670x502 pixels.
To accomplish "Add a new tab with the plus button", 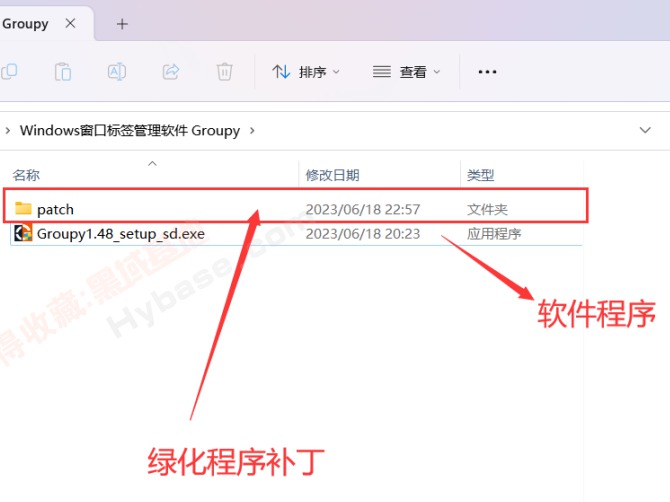I will click(x=122, y=24).
